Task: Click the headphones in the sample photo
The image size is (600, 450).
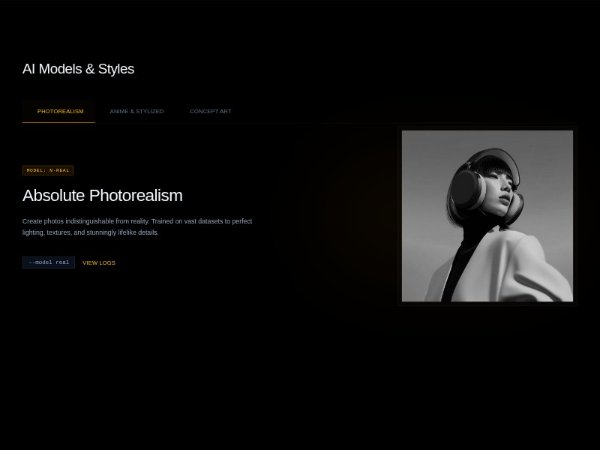Action: 468,190
